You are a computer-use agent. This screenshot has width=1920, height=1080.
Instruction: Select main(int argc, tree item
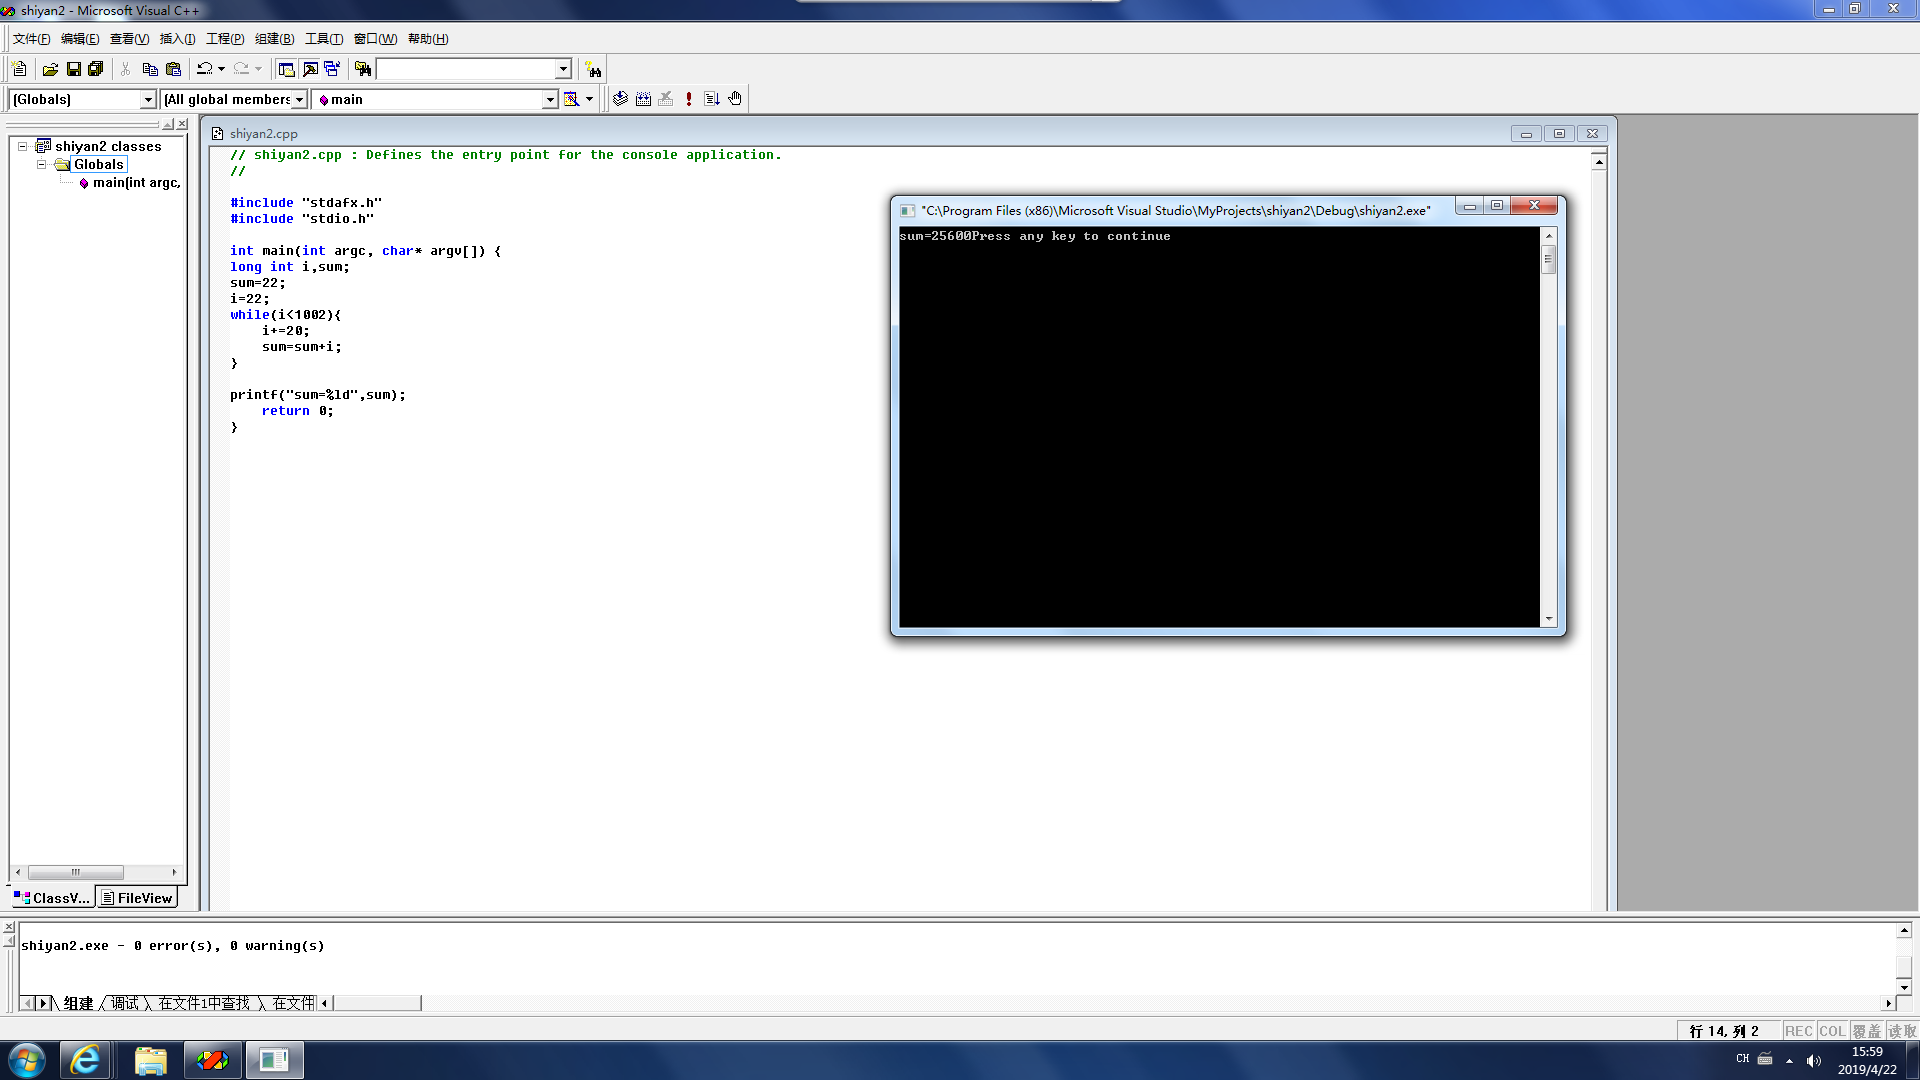(x=136, y=183)
